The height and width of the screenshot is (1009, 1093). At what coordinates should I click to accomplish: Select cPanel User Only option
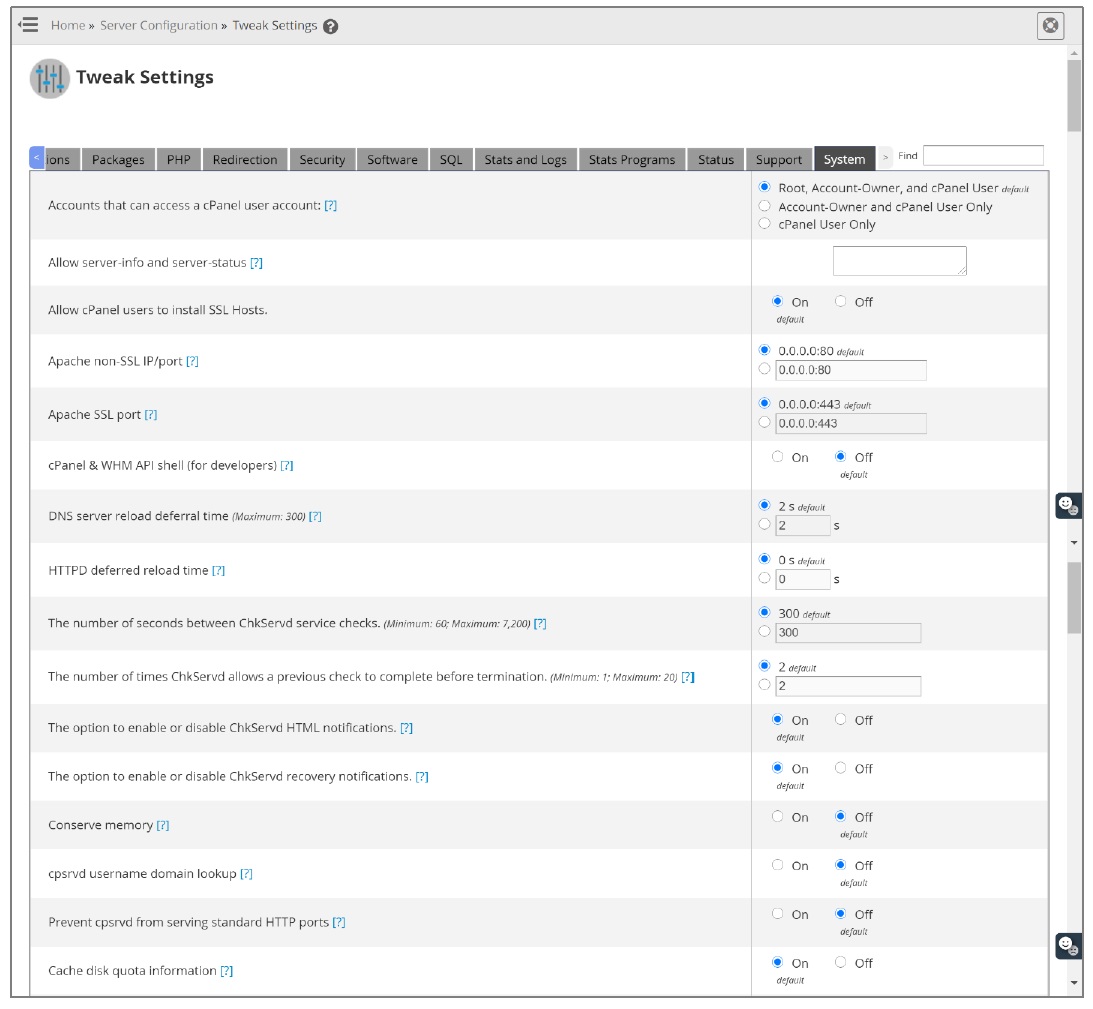pyautogui.click(x=765, y=224)
